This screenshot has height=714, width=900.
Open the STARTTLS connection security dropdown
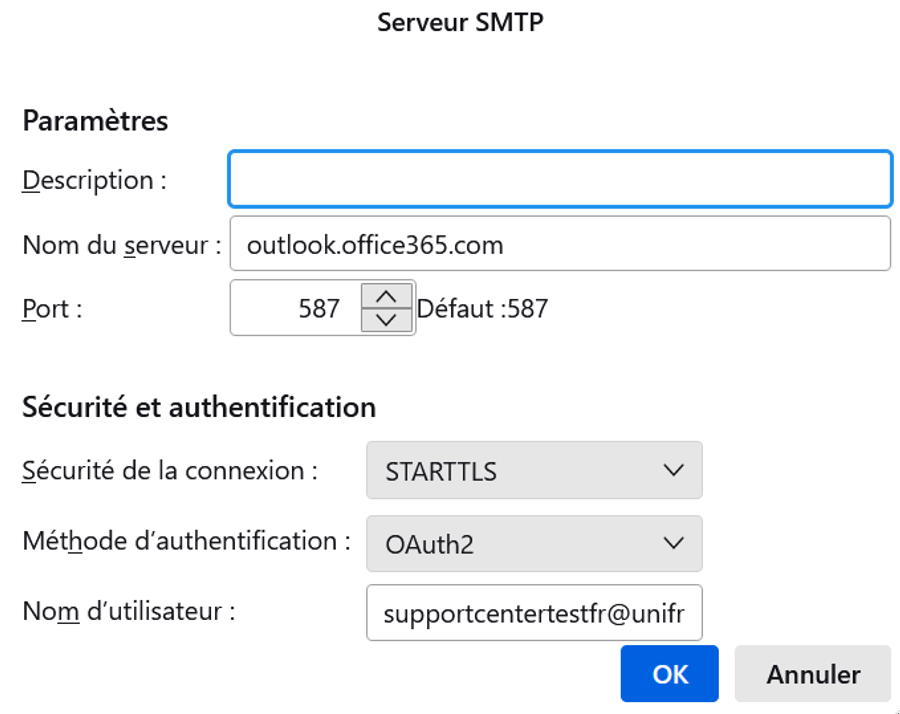pos(534,470)
